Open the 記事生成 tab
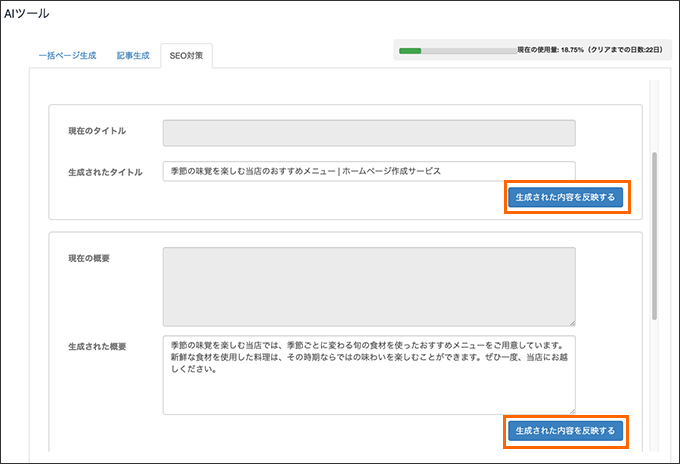The width and height of the screenshot is (680, 464). point(133,56)
